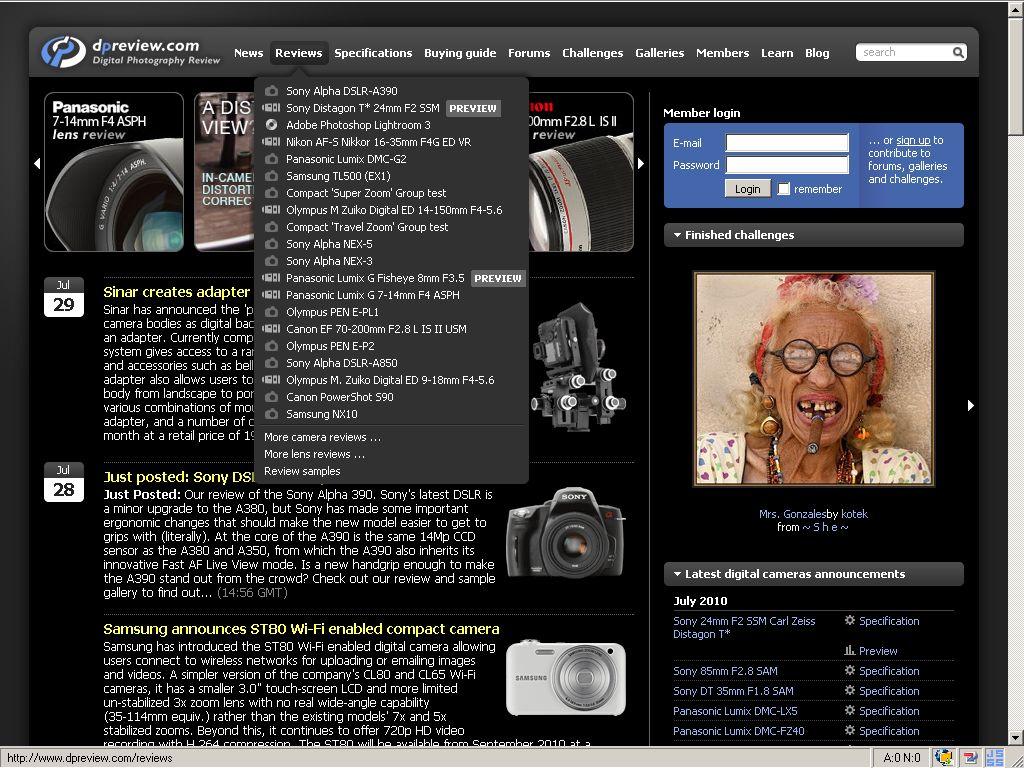Select Sony Alpha NEX-5 from Reviews menu
Viewport: 1024px width, 768px height.
tap(329, 244)
